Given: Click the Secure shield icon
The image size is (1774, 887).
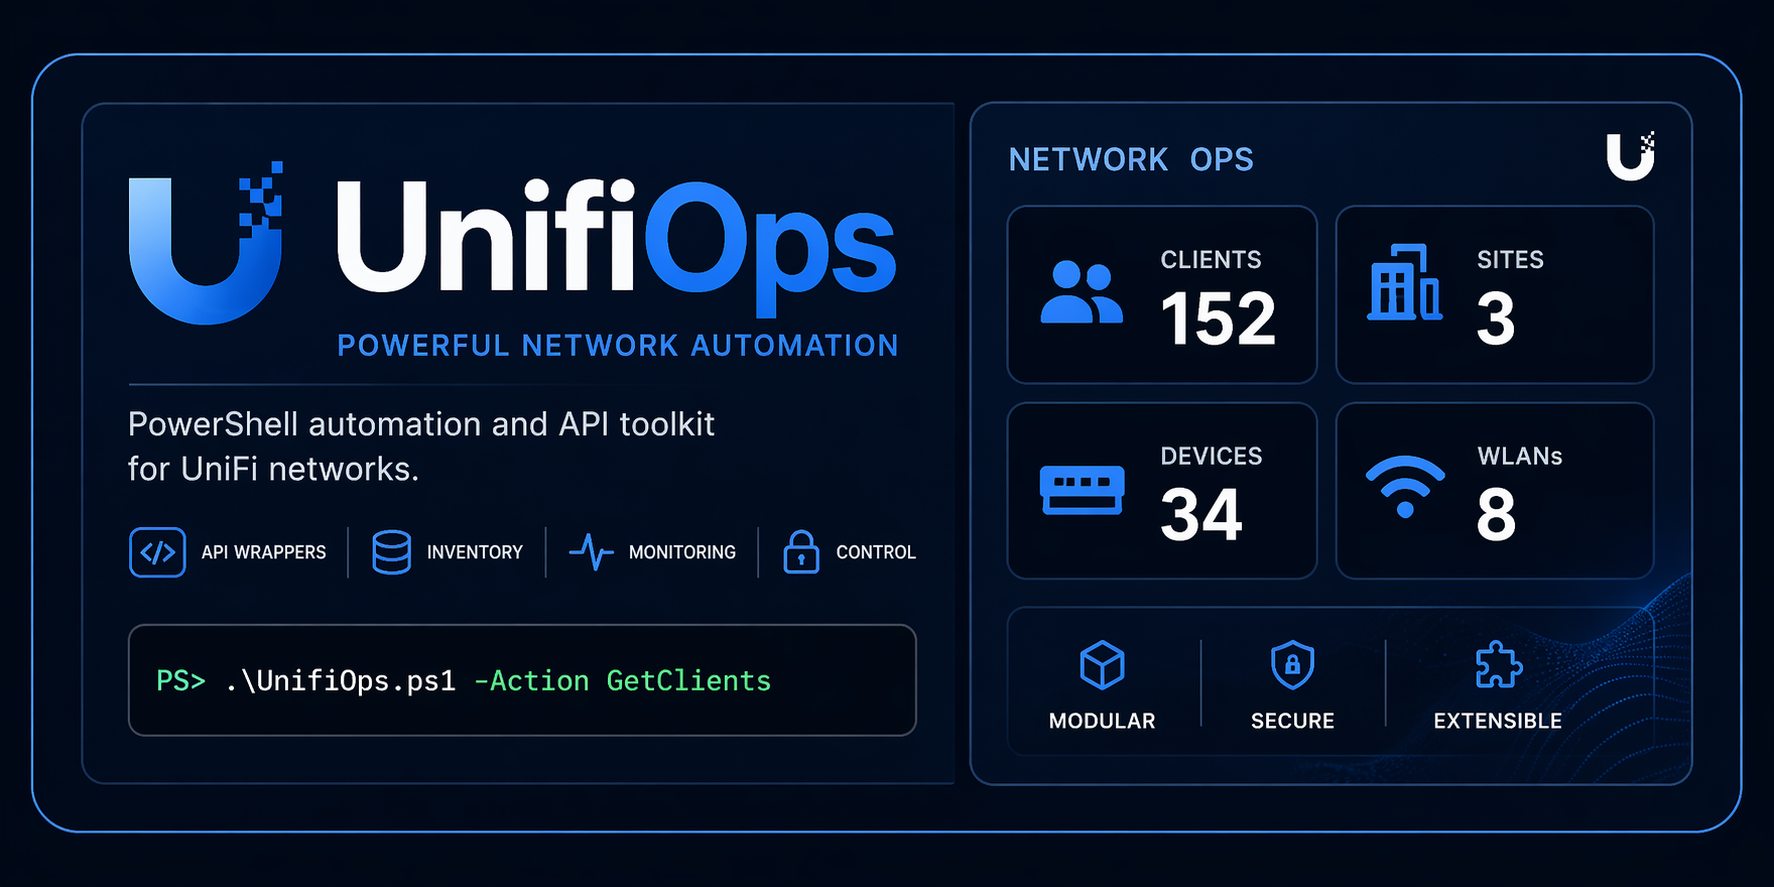Looking at the screenshot, I should pyautogui.click(x=1292, y=665).
